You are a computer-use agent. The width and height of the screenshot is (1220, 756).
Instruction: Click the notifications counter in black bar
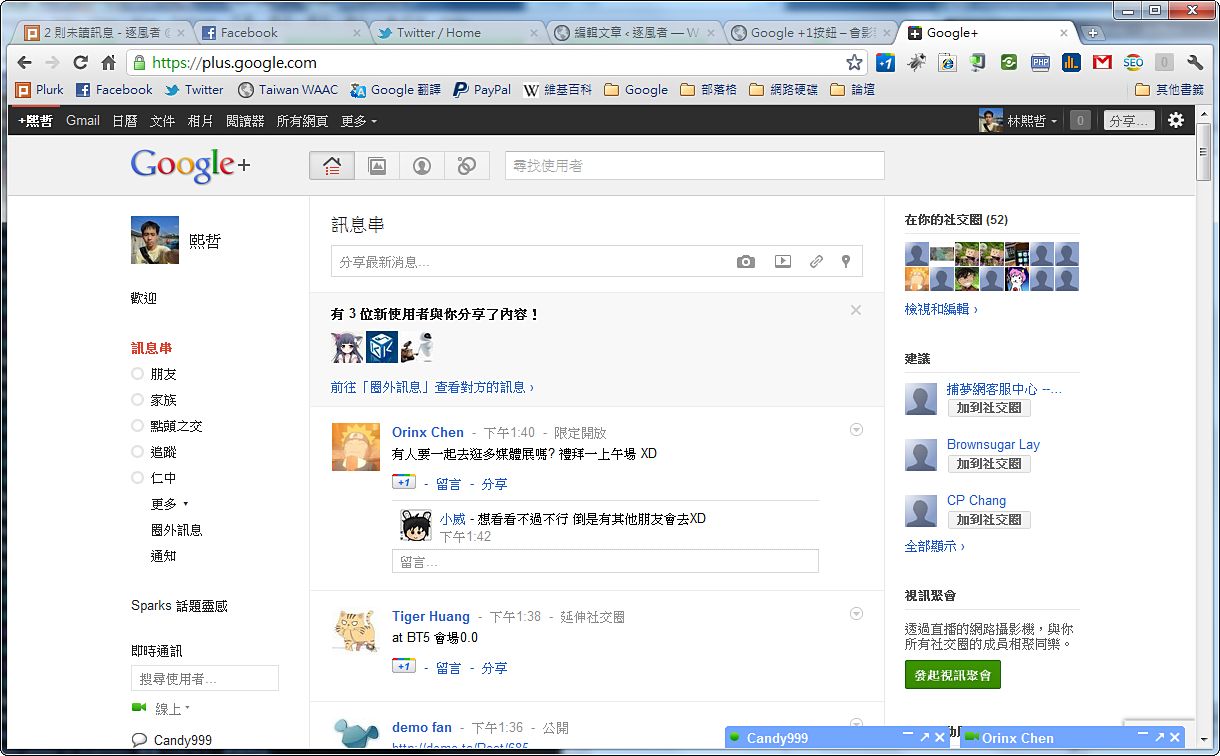1080,121
